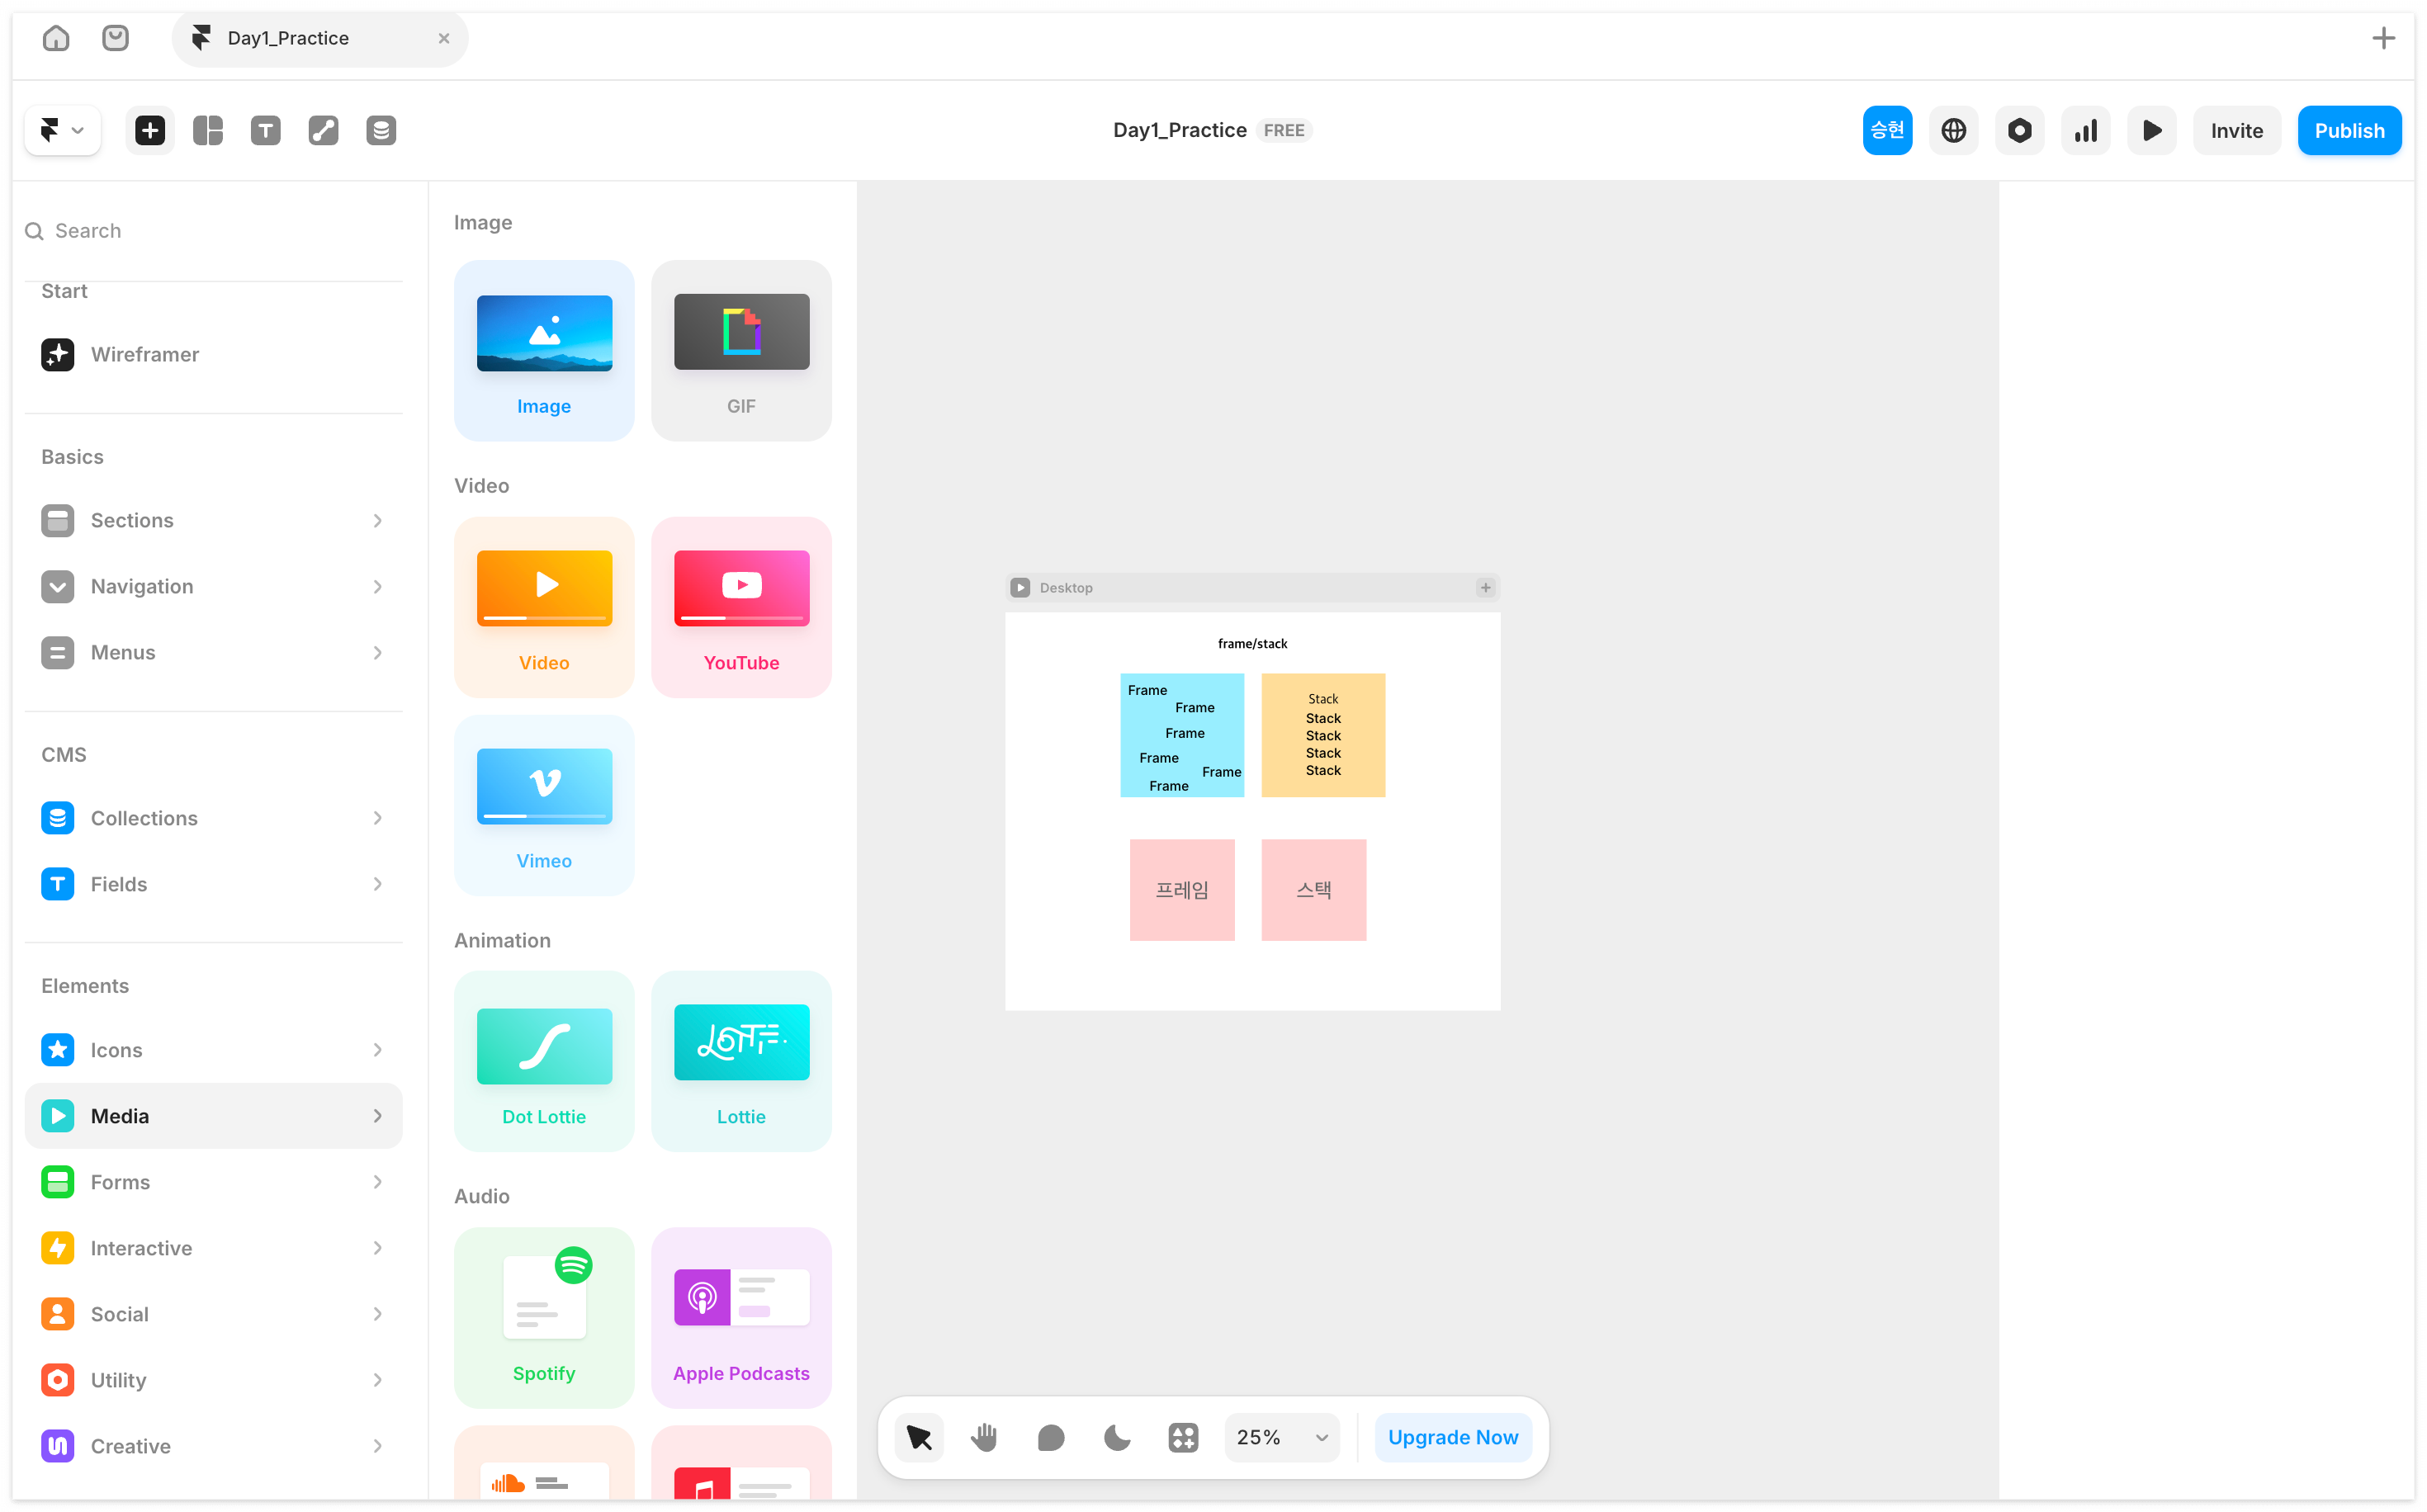Click the Preview play button
The height and width of the screenshot is (1512, 2427).
click(x=2152, y=130)
